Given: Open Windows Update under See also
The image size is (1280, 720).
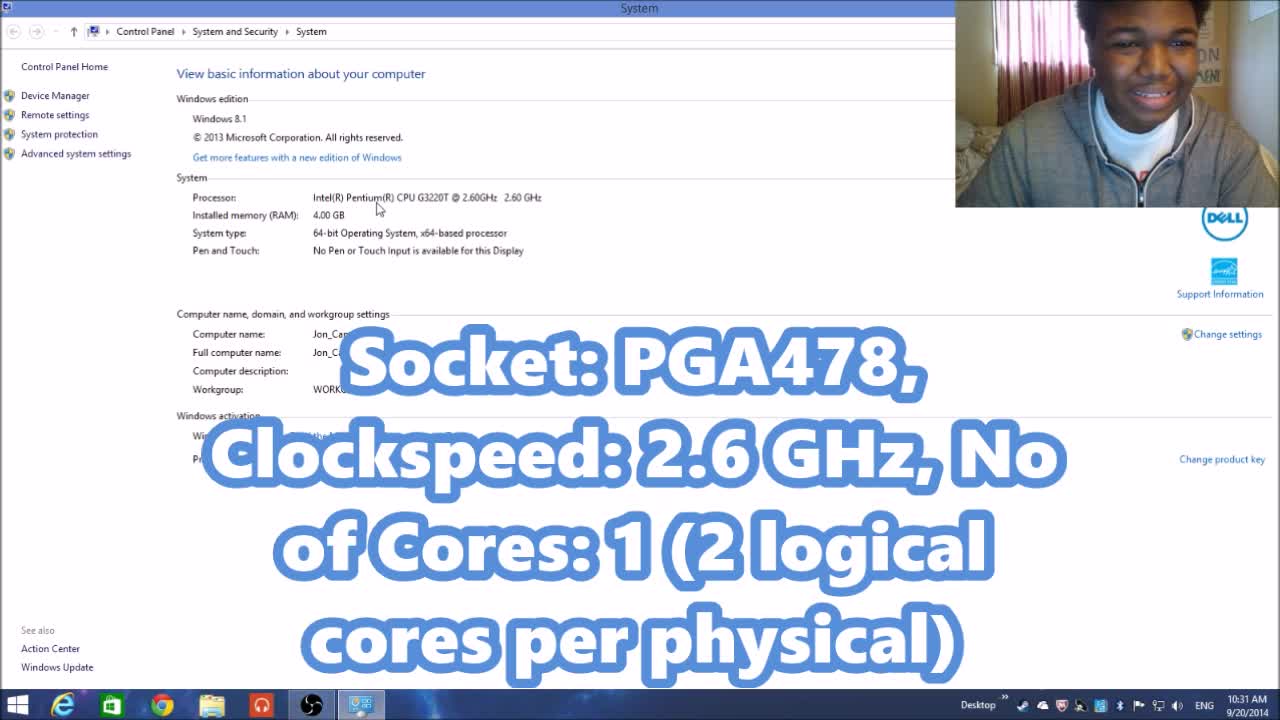Looking at the screenshot, I should point(57,668).
